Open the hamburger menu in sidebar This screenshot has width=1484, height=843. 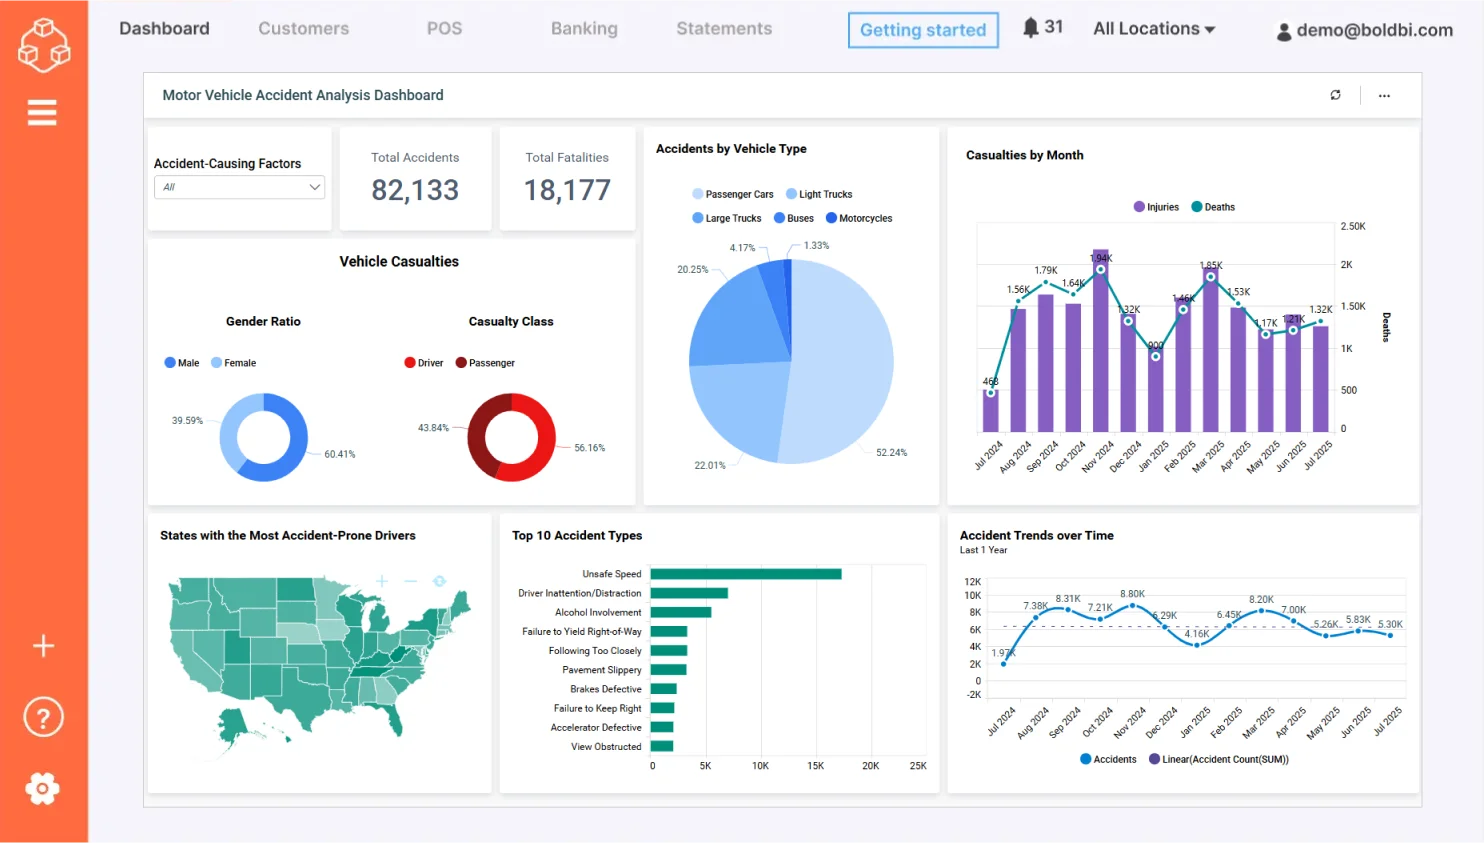tap(42, 112)
